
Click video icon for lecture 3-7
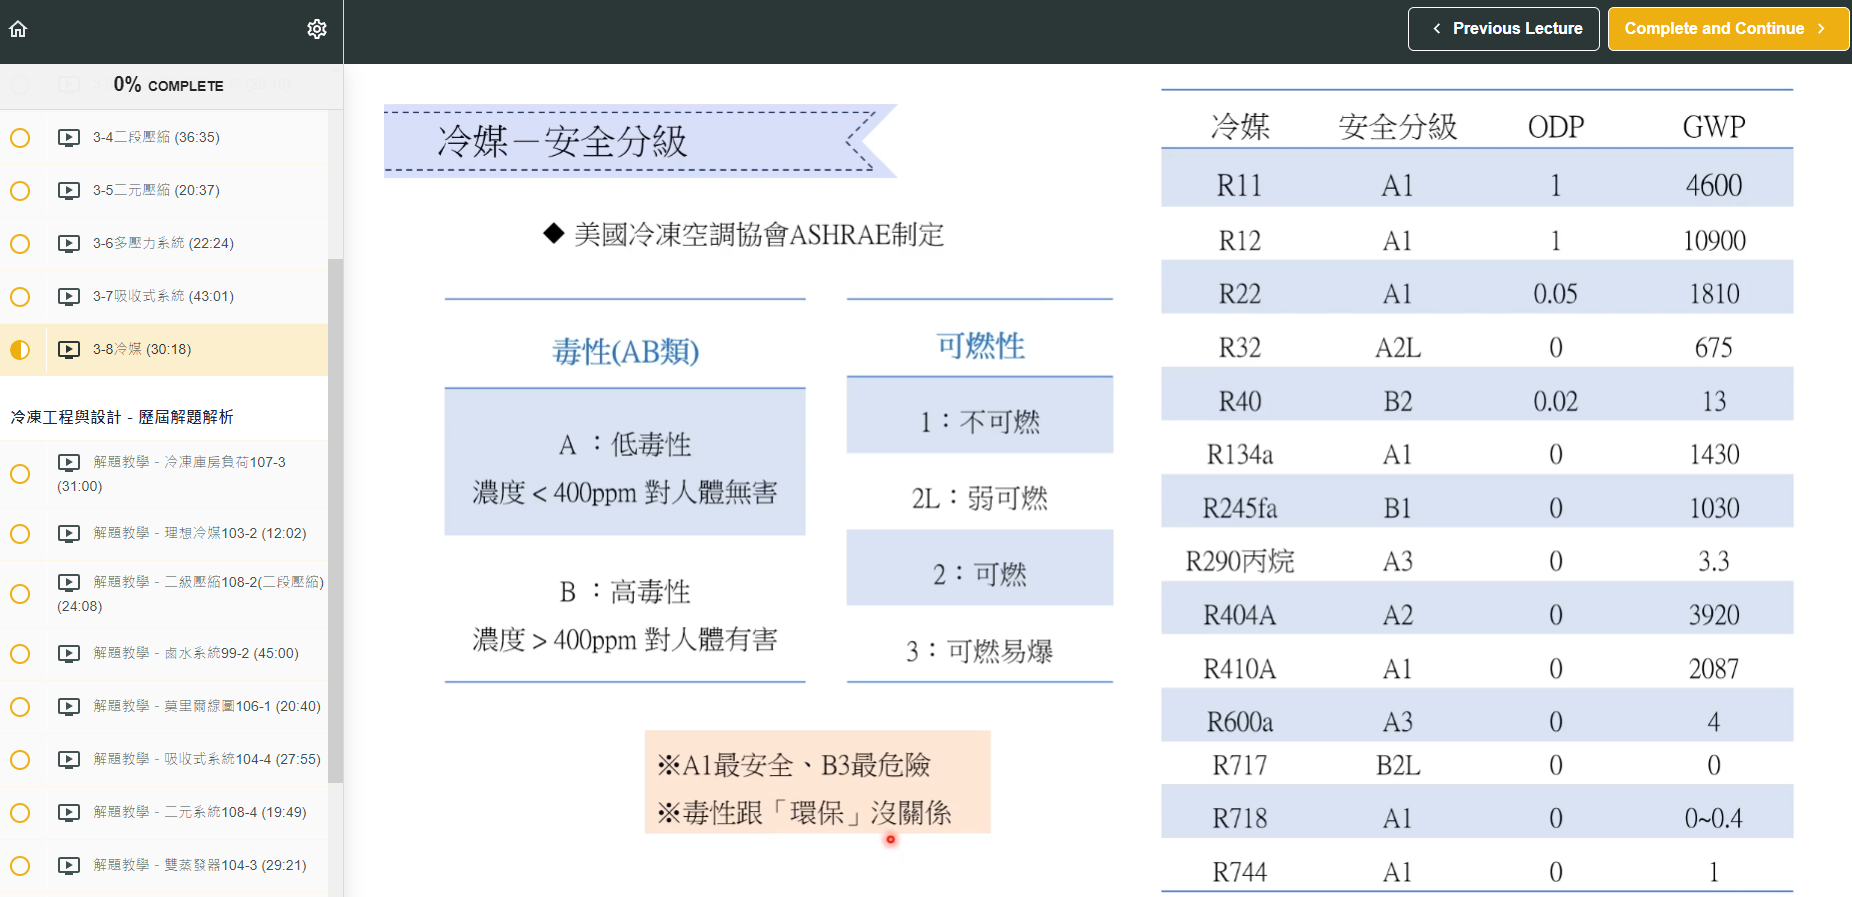[x=69, y=296]
